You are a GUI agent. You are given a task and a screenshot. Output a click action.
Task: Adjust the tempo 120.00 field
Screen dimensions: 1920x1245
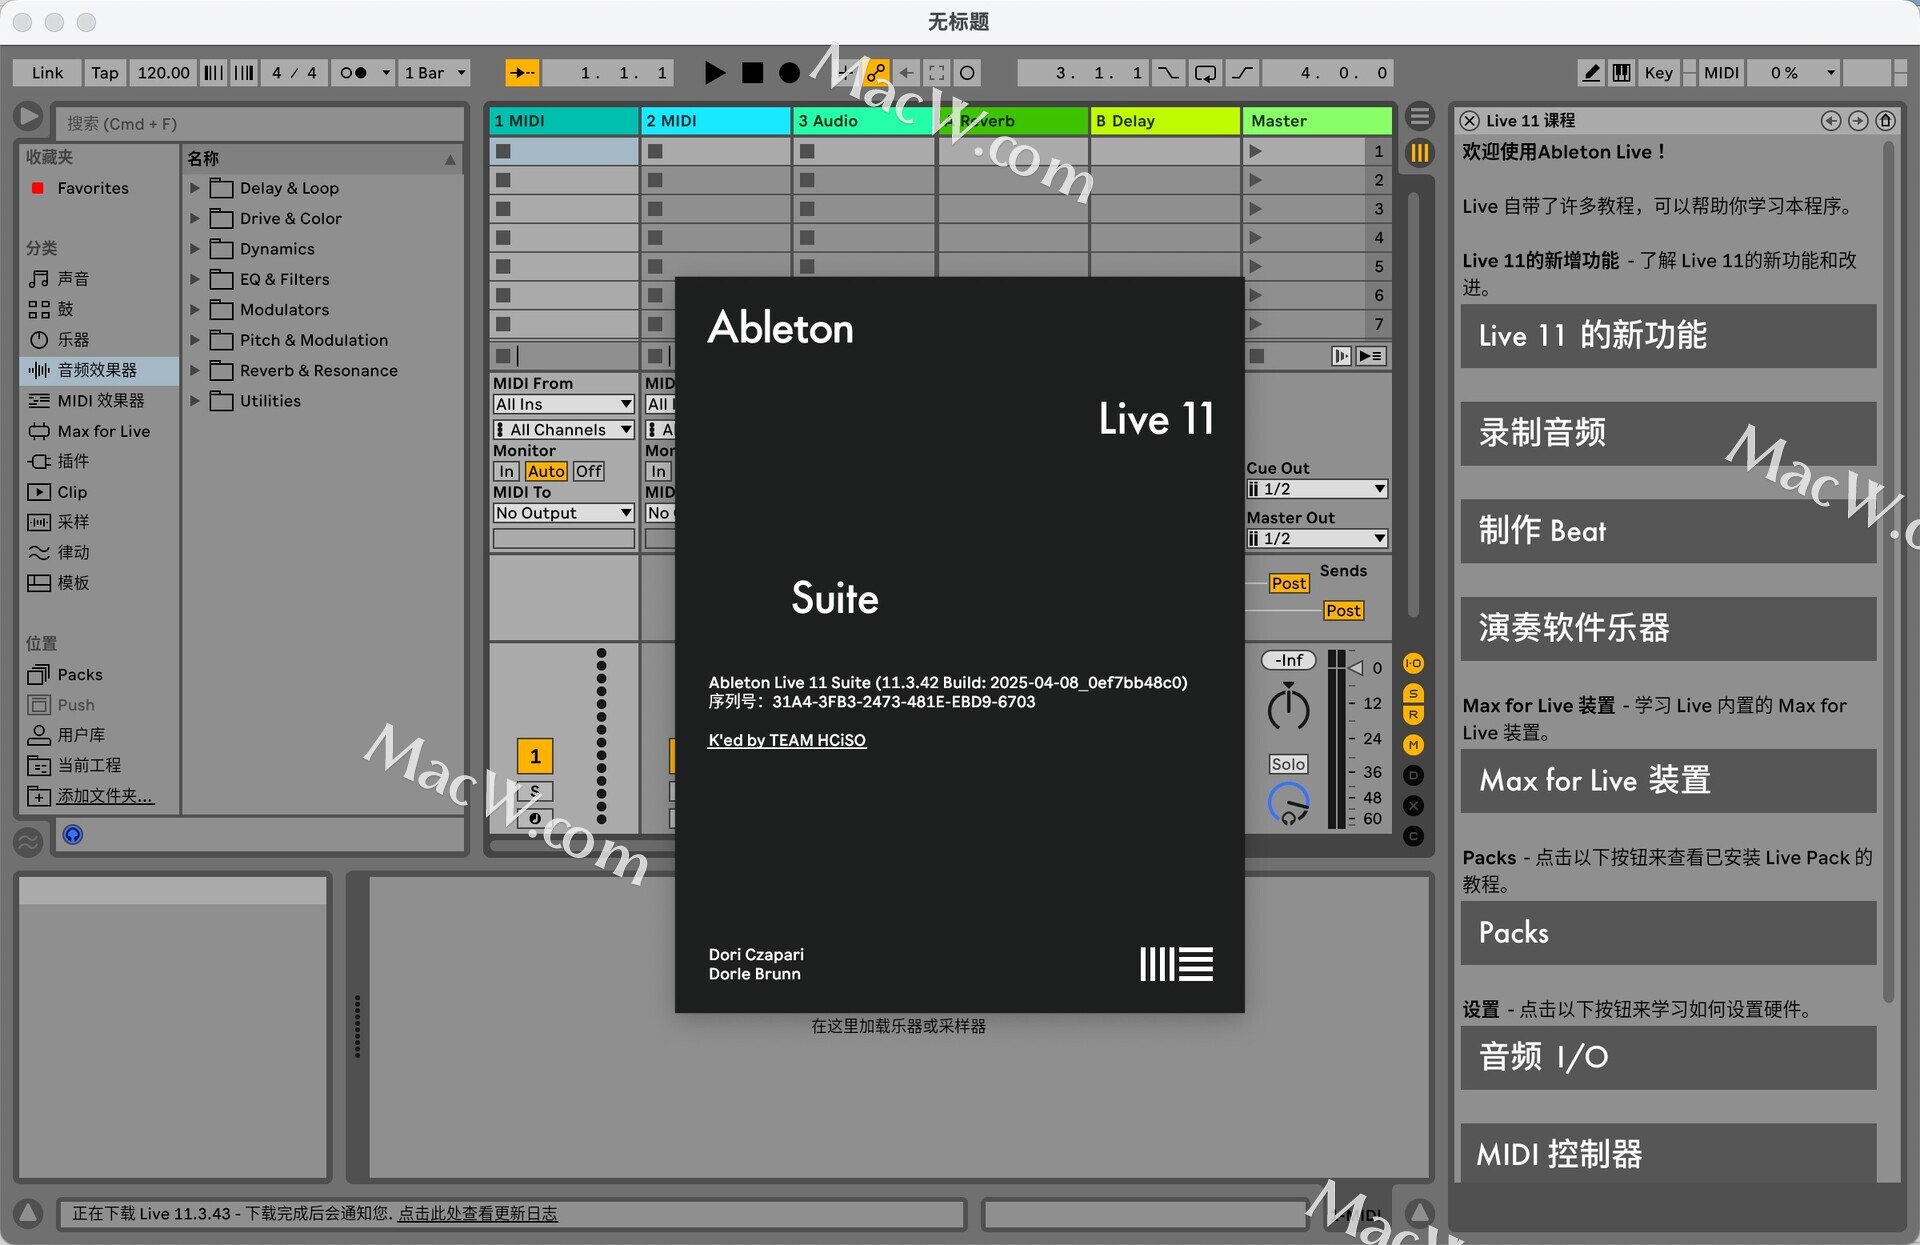[x=163, y=73]
